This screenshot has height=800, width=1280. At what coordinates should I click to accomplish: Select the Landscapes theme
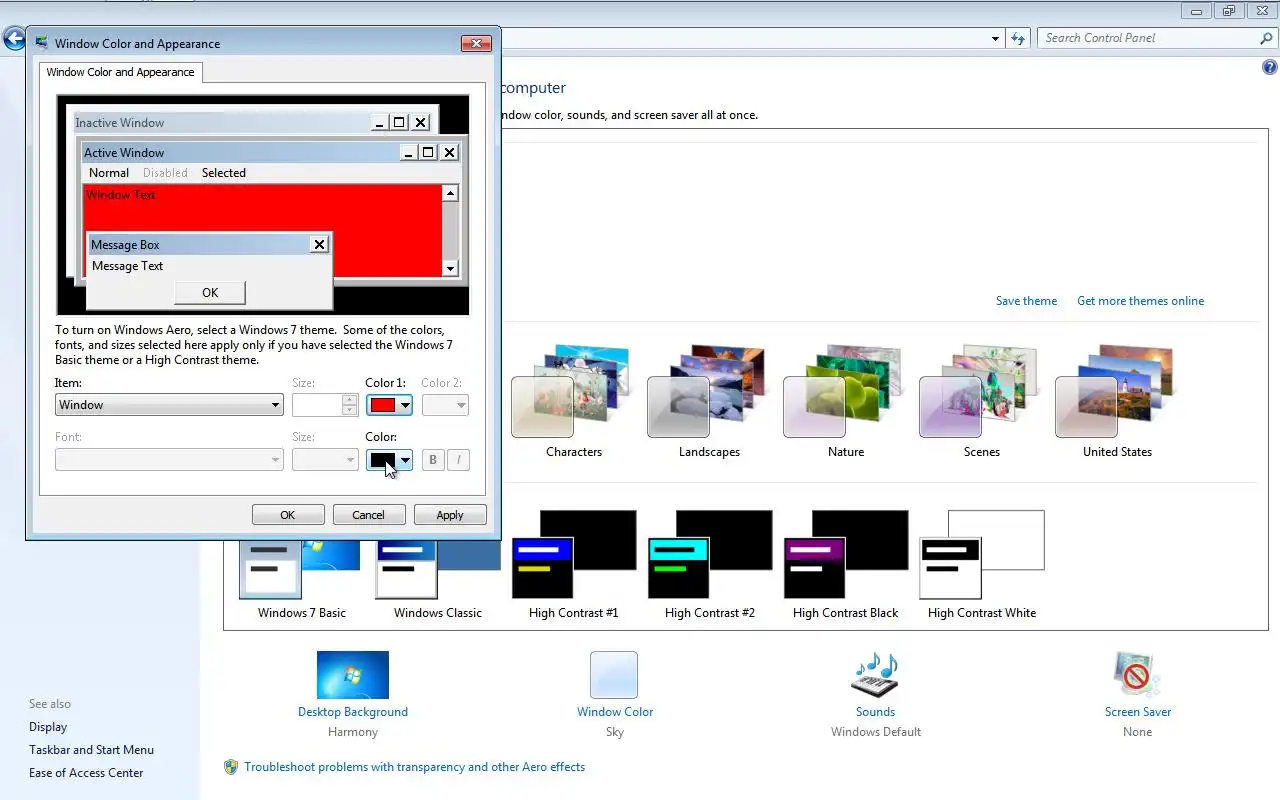tap(709, 400)
